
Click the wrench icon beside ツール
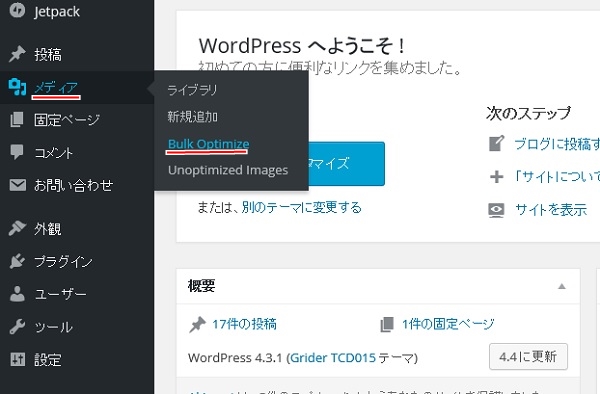17,327
